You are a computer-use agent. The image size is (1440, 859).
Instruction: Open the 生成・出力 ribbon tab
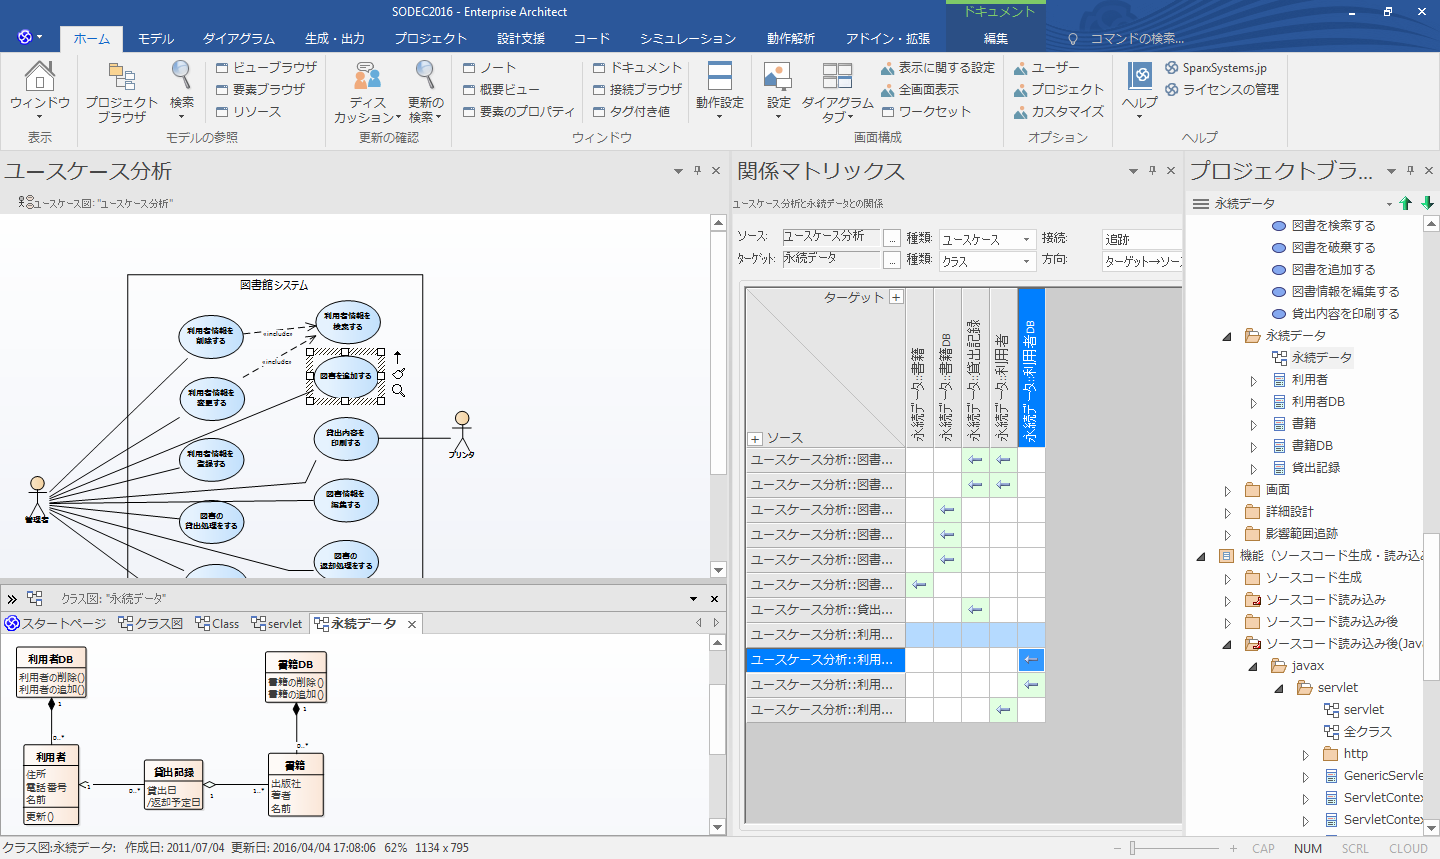point(335,38)
